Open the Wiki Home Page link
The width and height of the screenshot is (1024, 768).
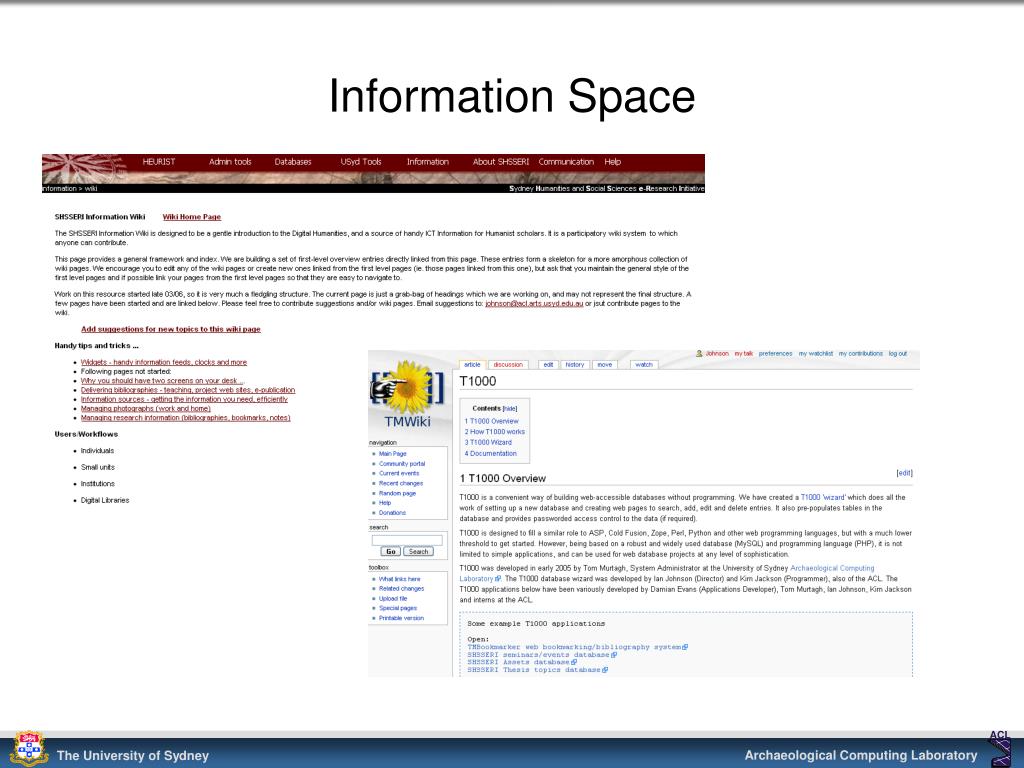192,217
